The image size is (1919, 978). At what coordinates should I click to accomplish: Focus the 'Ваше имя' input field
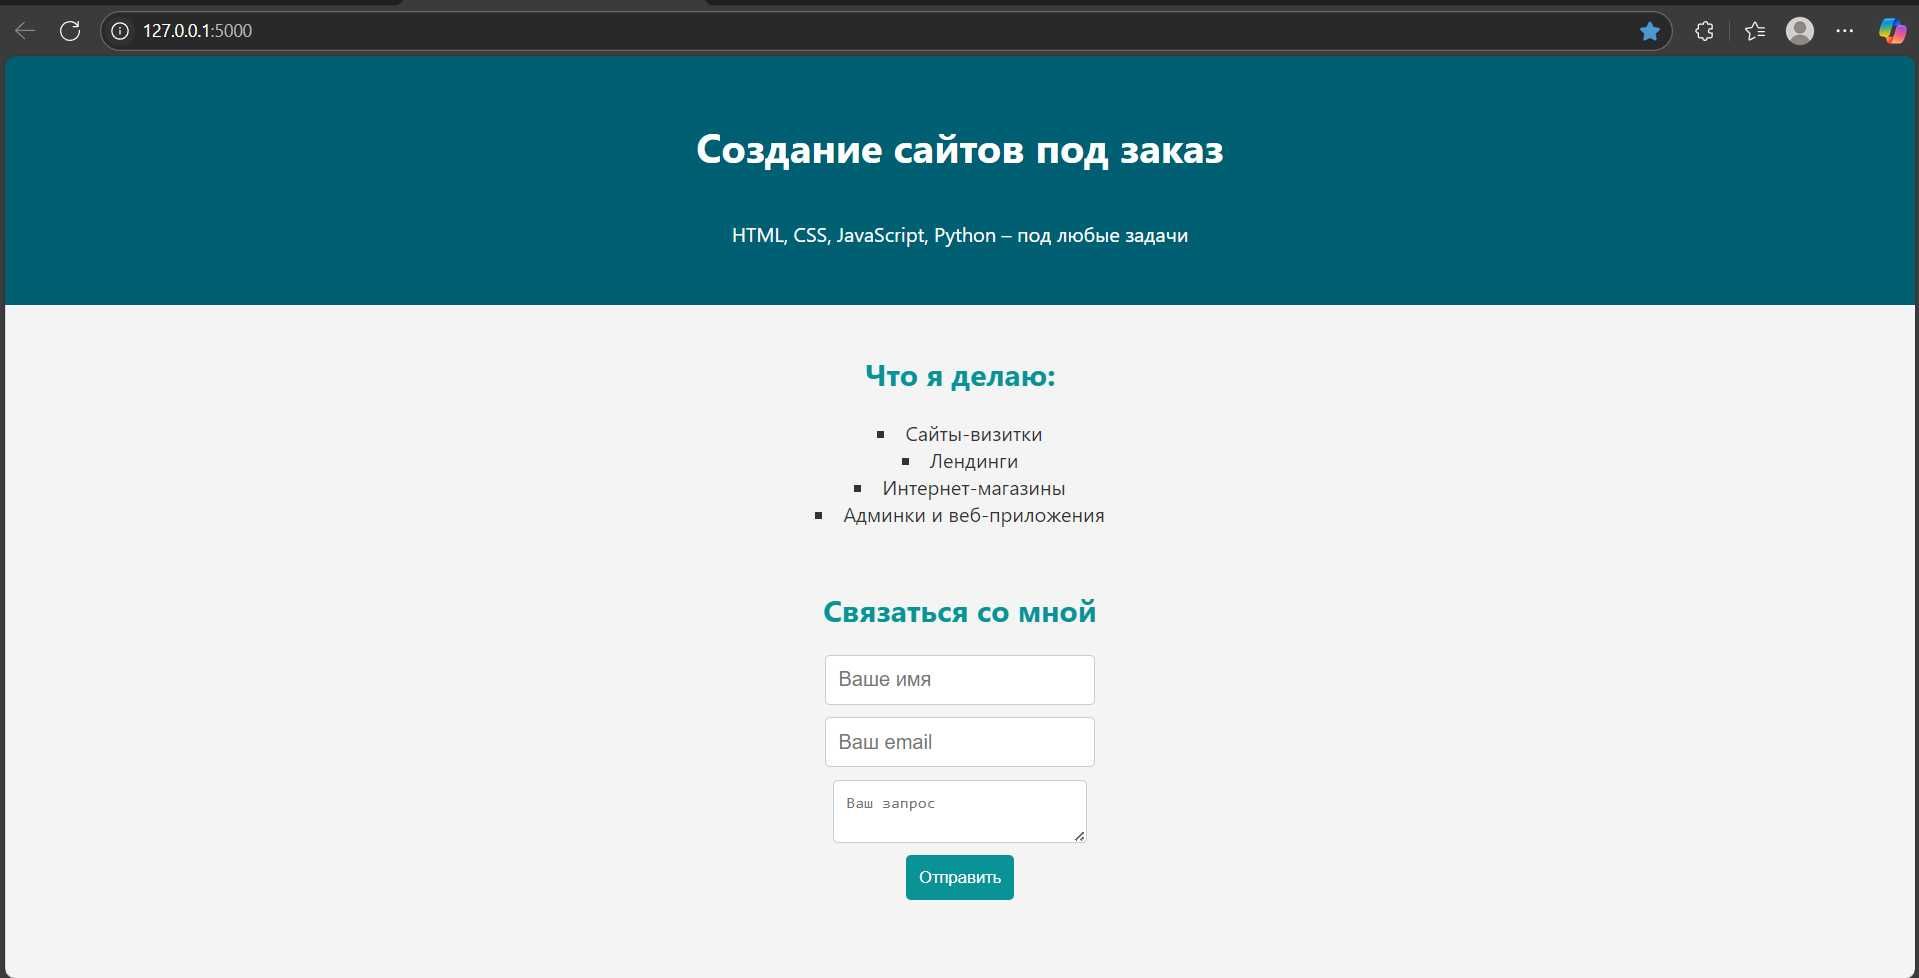point(959,680)
